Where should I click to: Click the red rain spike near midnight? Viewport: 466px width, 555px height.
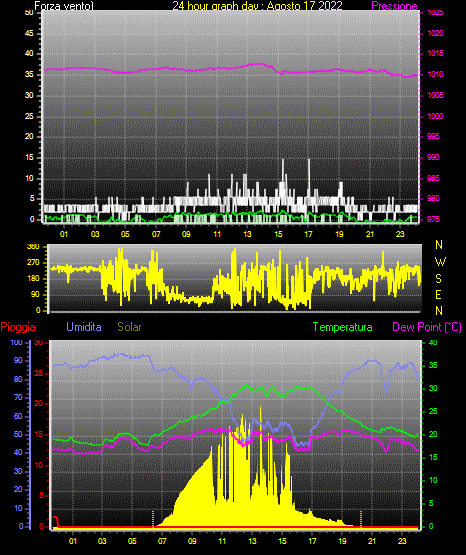pyautogui.click(x=56, y=521)
